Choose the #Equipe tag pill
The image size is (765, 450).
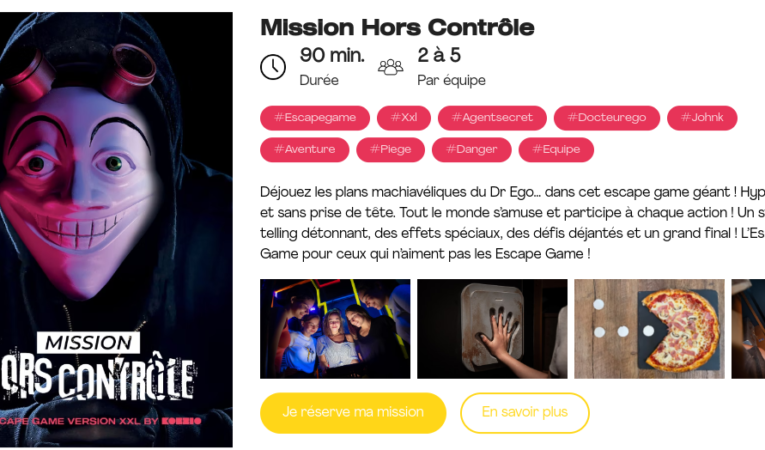(556, 149)
